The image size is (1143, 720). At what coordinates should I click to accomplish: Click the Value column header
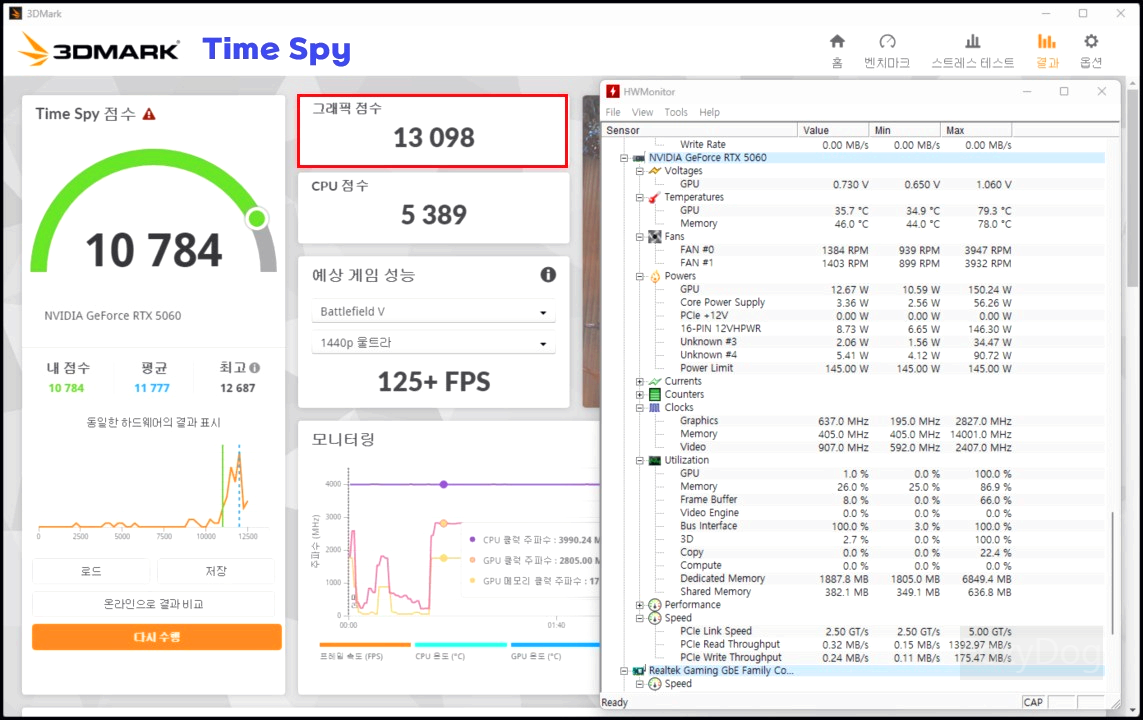[x=834, y=130]
